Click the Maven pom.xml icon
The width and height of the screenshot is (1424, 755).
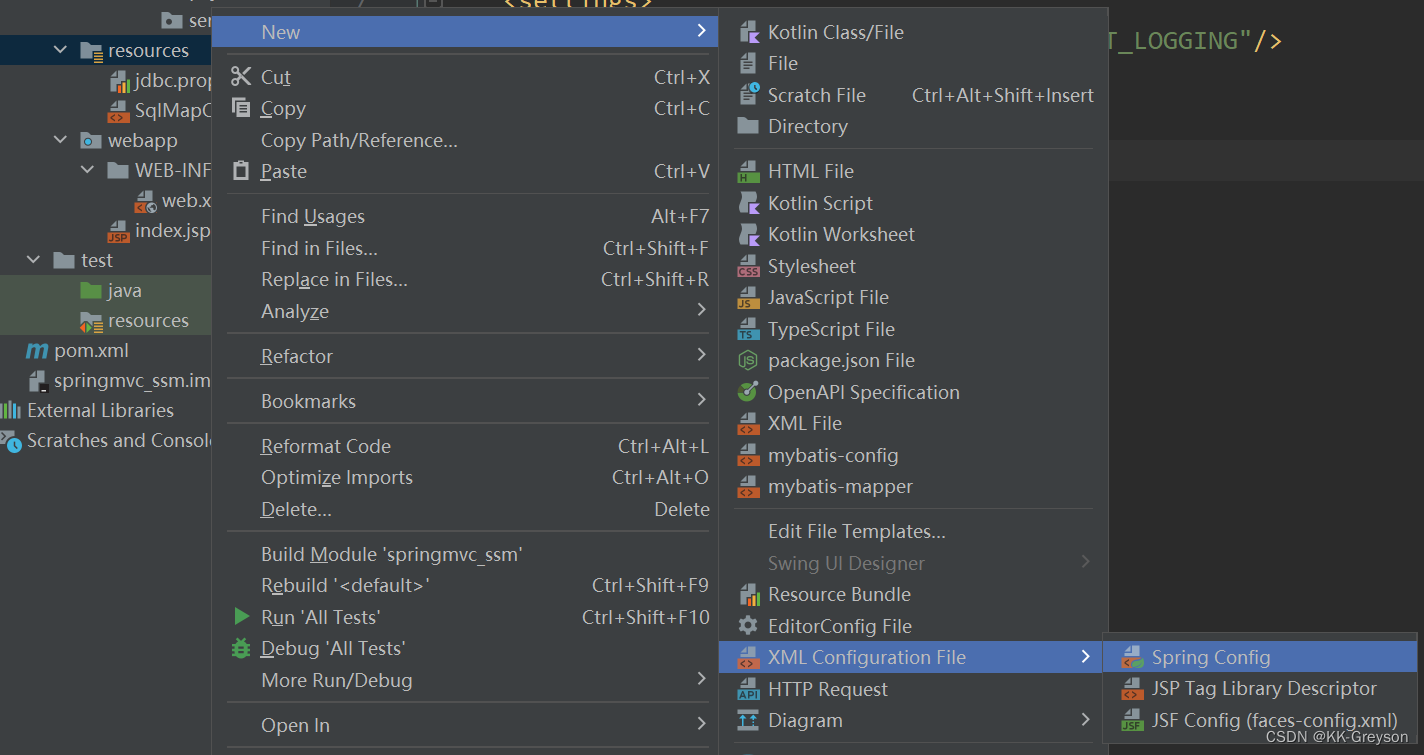click(37, 351)
